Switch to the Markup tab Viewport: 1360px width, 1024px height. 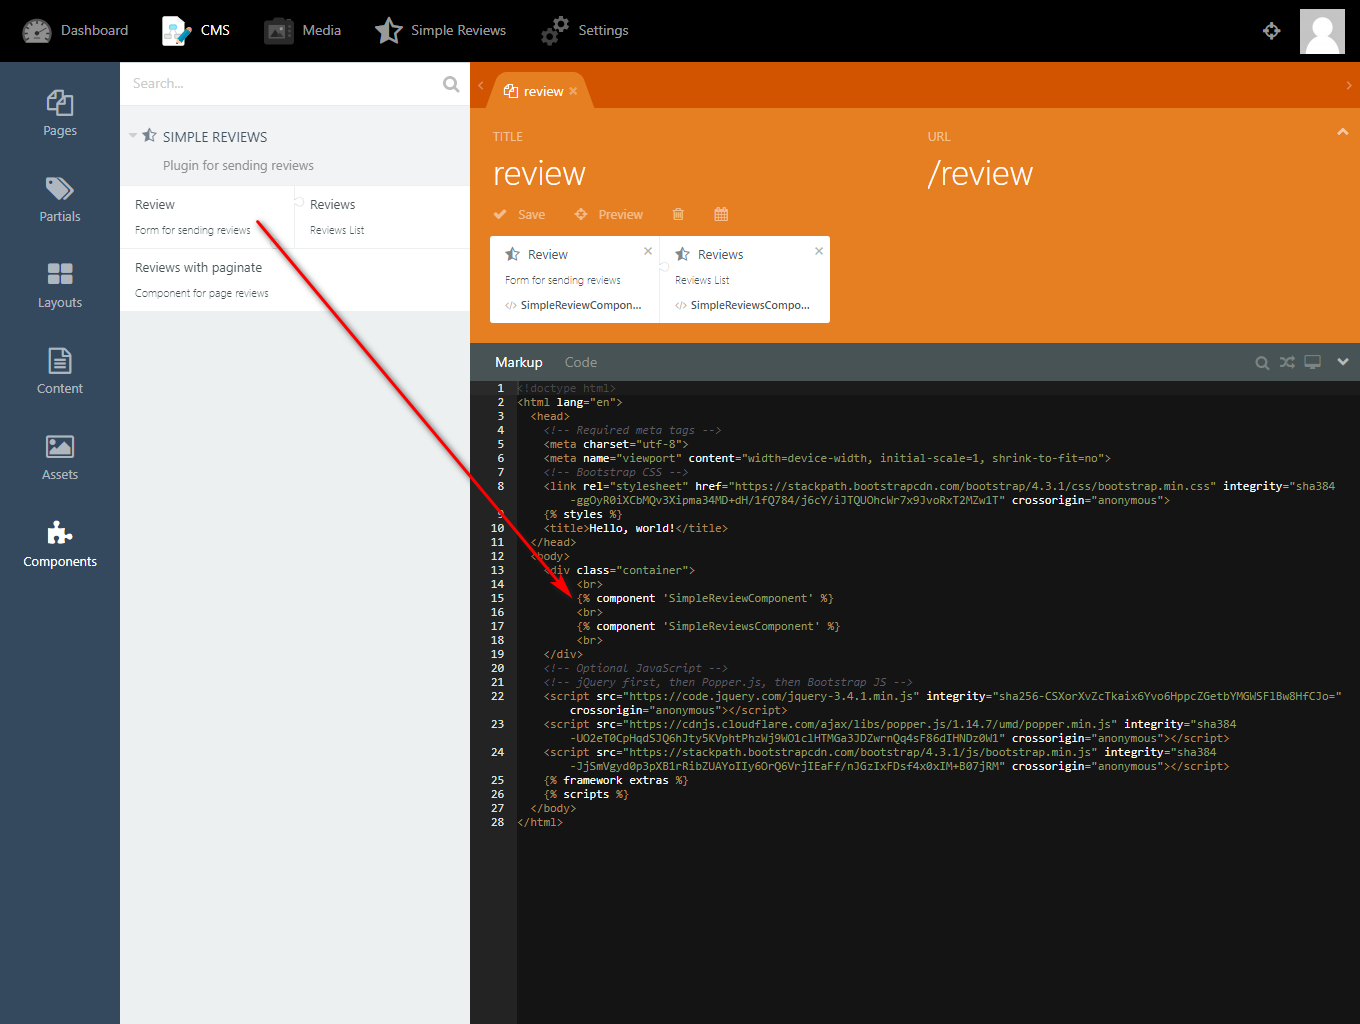coord(519,362)
